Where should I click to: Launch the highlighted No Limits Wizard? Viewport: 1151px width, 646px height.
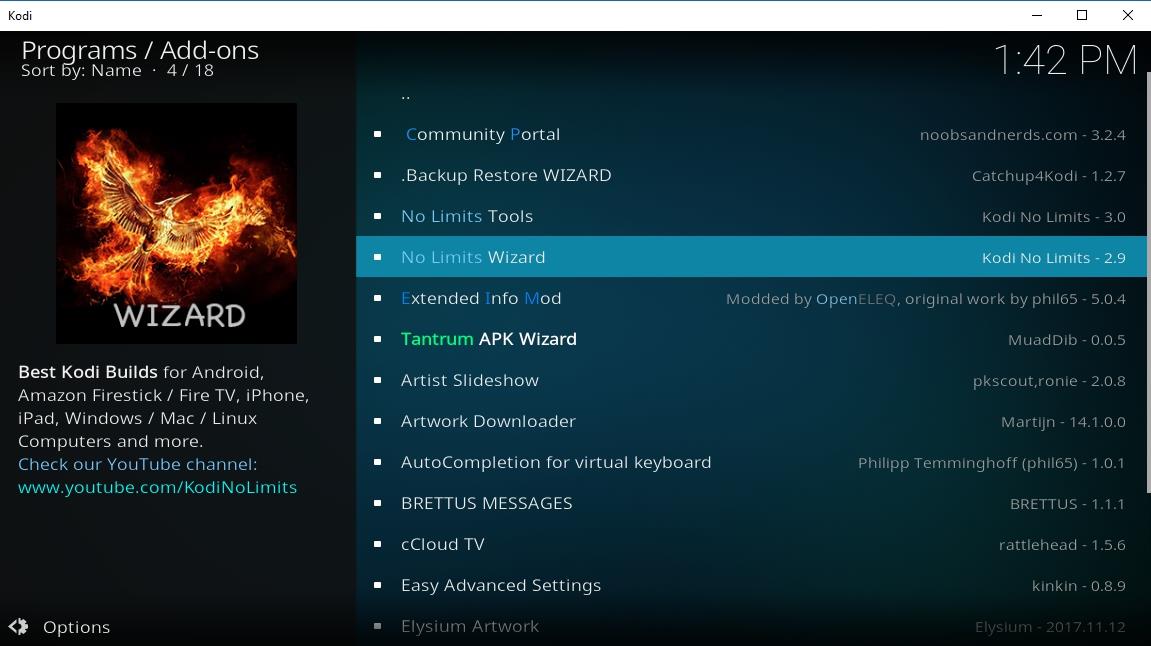[x=751, y=257]
